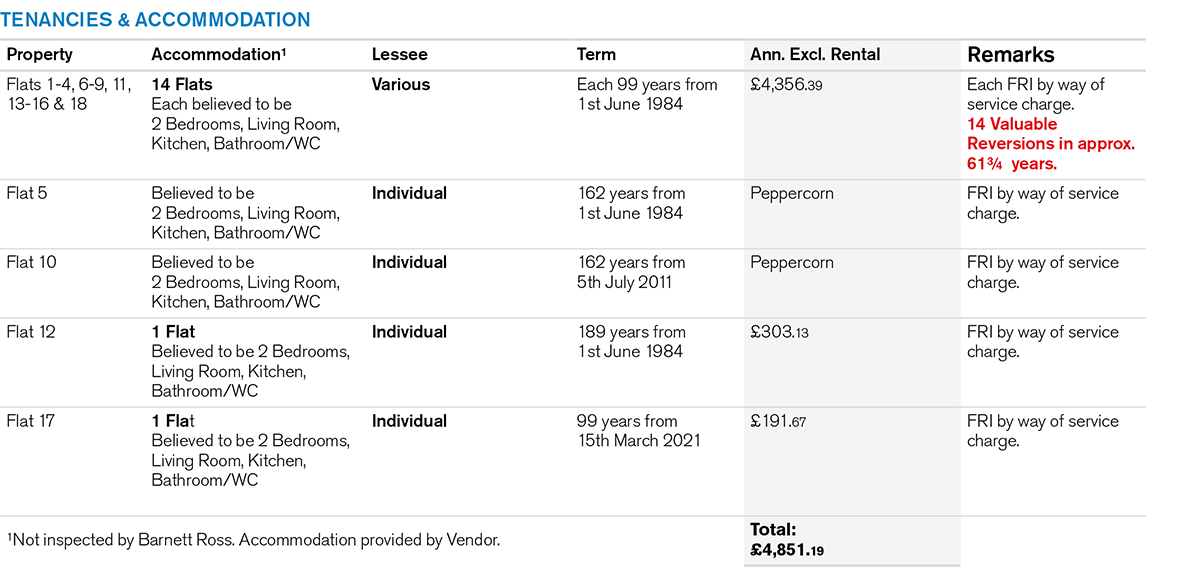This screenshot has height=575, width=1200.
Task: Select the Lessee column header
Action: pos(399,55)
